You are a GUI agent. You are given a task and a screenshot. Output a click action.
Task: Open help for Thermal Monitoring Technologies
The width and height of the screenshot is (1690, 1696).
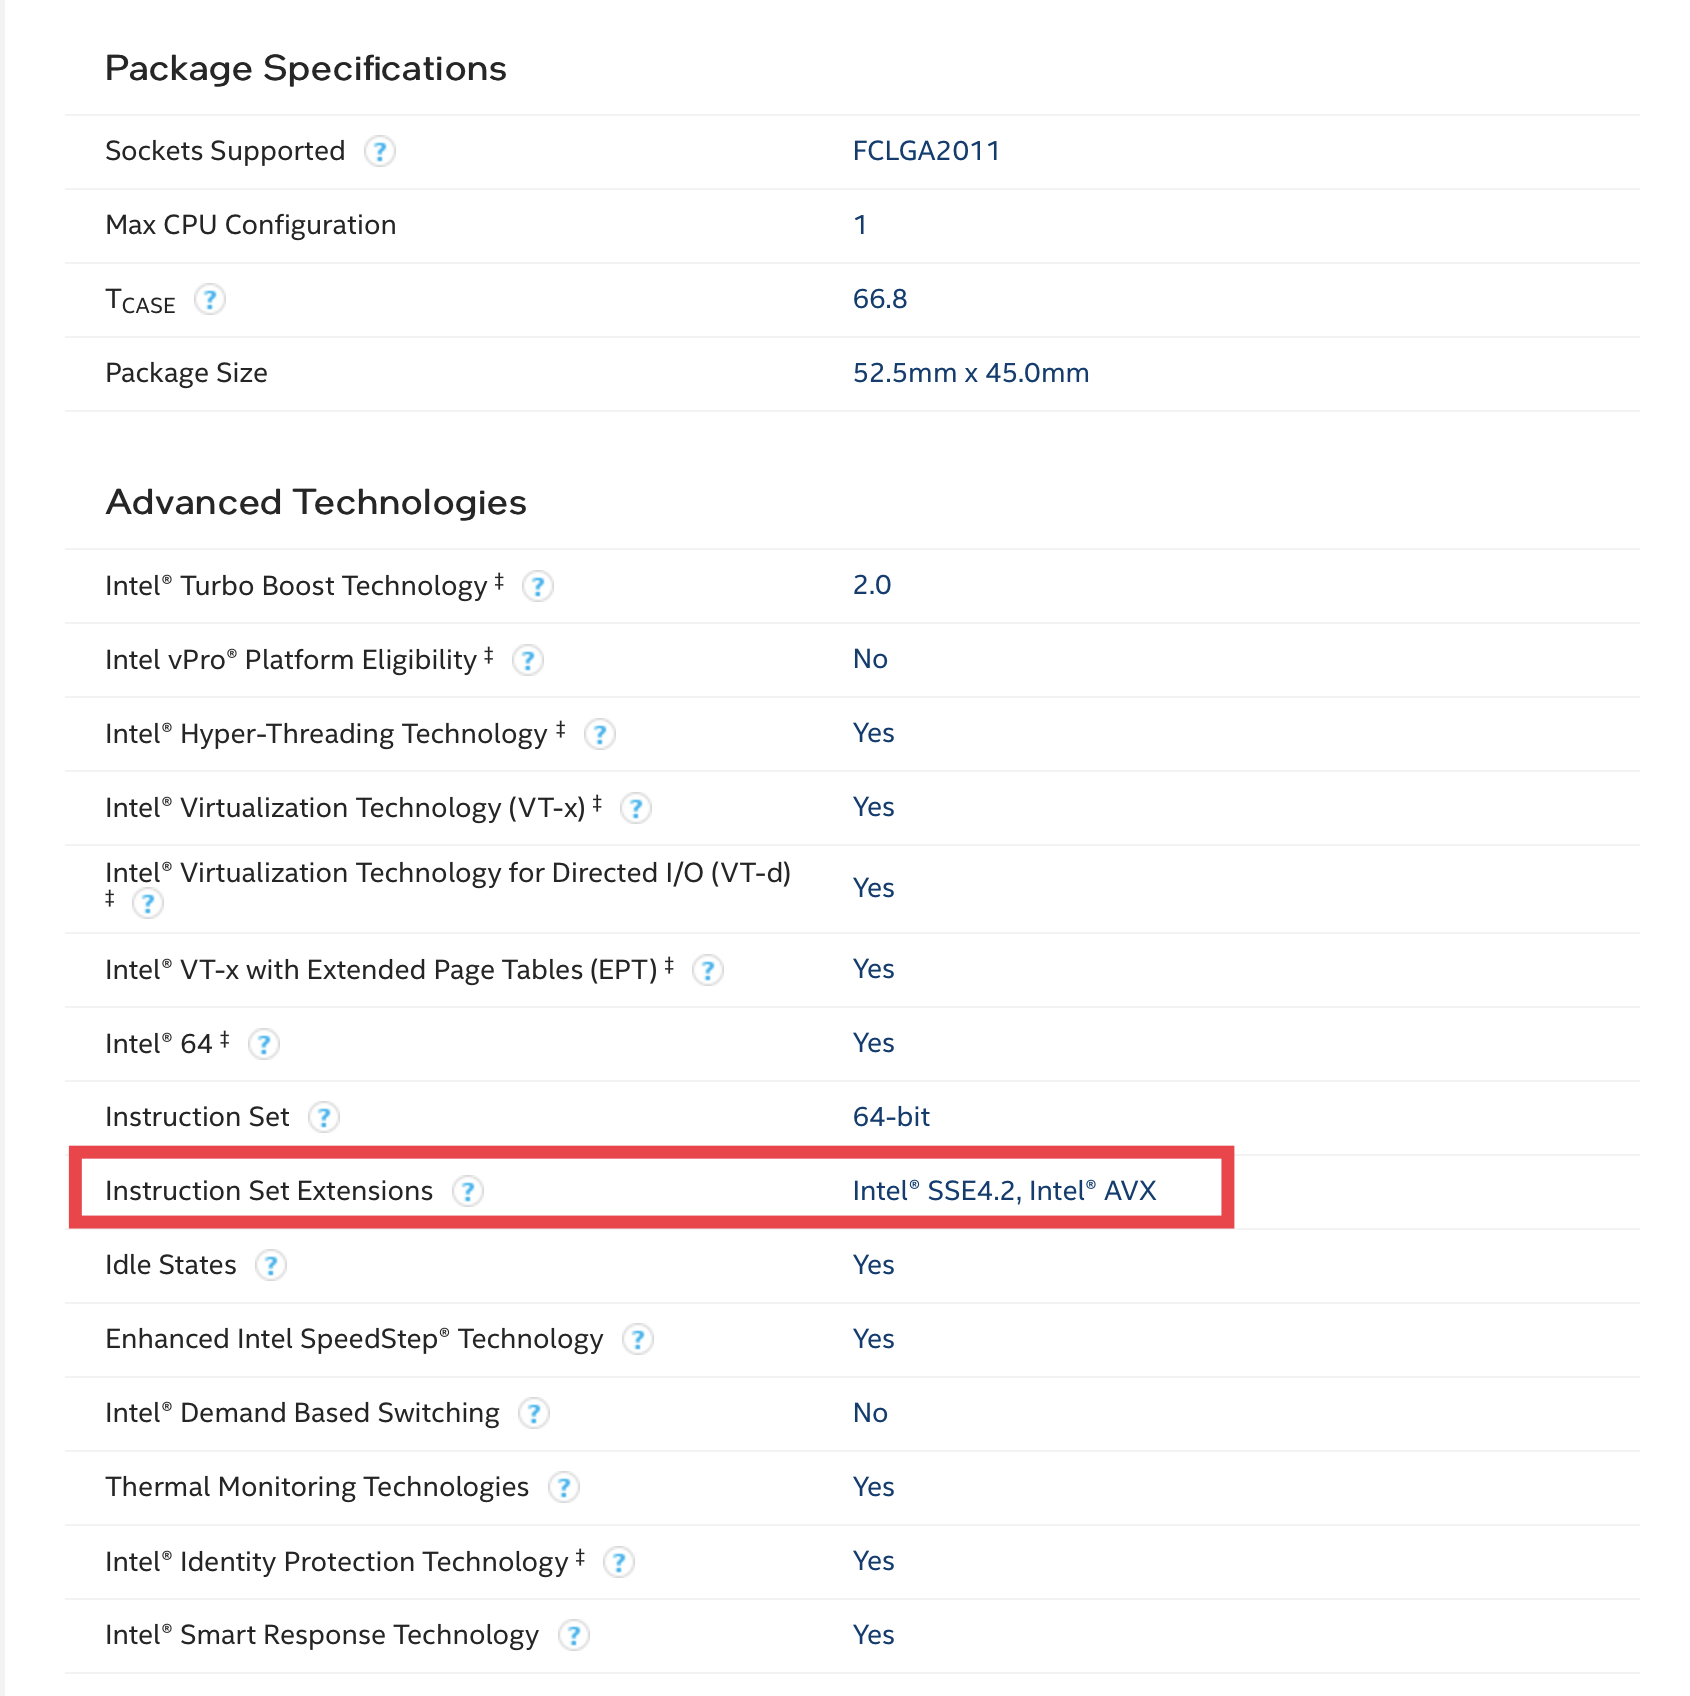tap(563, 1487)
